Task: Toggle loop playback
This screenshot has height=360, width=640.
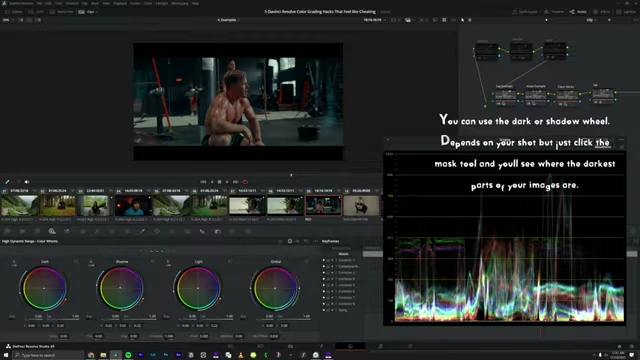Action: [245, 182]
